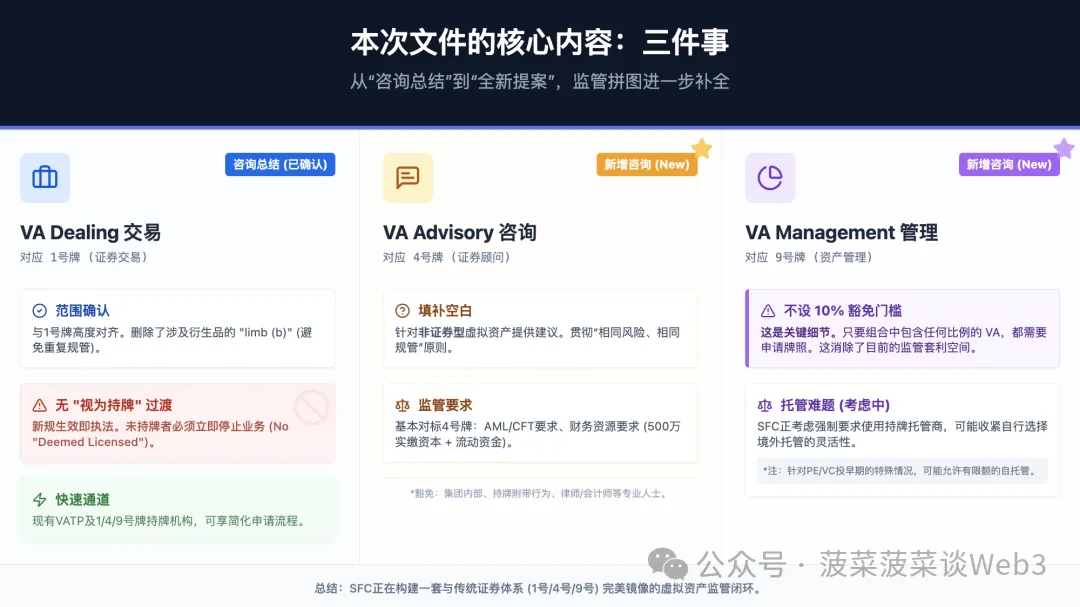This screenshot has width=1080, height=607.
Task: Click the check-circle icon beside 范围确认
Action: pos(40,311)
